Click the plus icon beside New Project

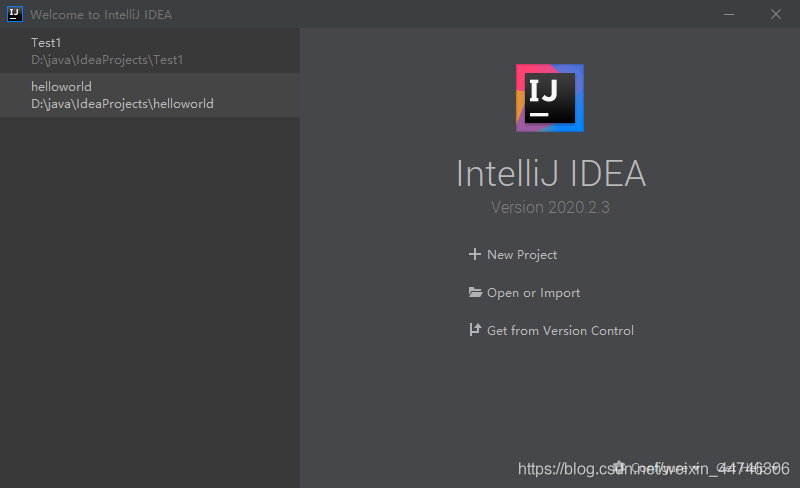point(475,255)
